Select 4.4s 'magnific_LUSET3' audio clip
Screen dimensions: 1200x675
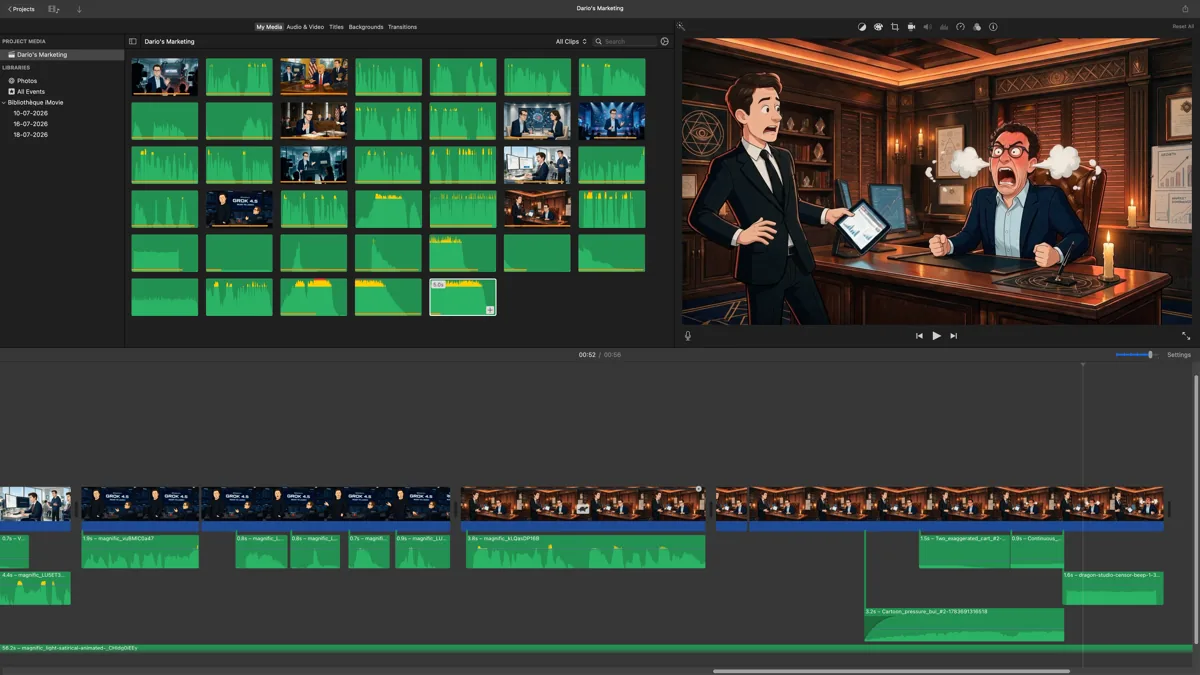[x=35, y=588]
